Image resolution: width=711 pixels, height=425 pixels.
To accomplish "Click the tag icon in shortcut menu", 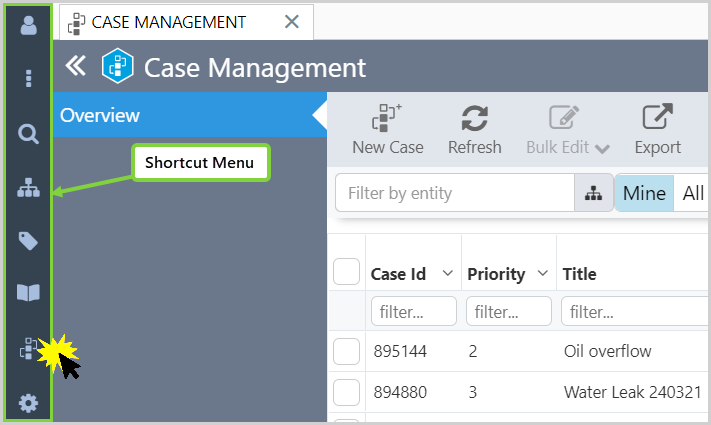I will pyautogui.click(x=28, y=240).
